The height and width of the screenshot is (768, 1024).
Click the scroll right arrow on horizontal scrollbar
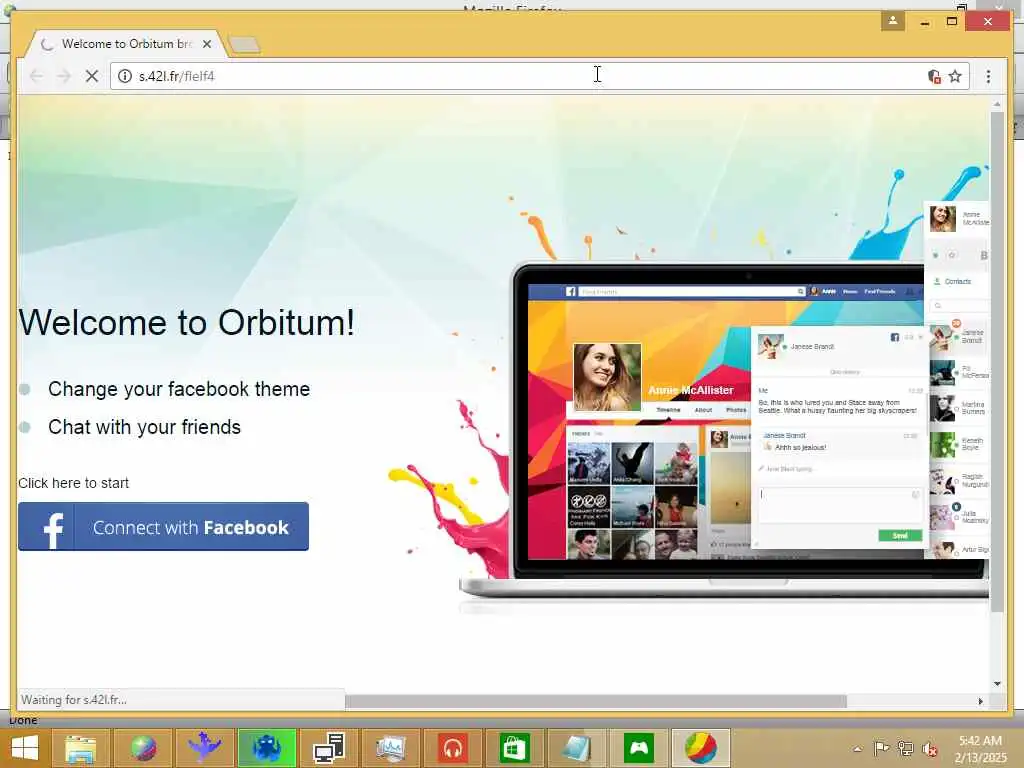point(980,701)
